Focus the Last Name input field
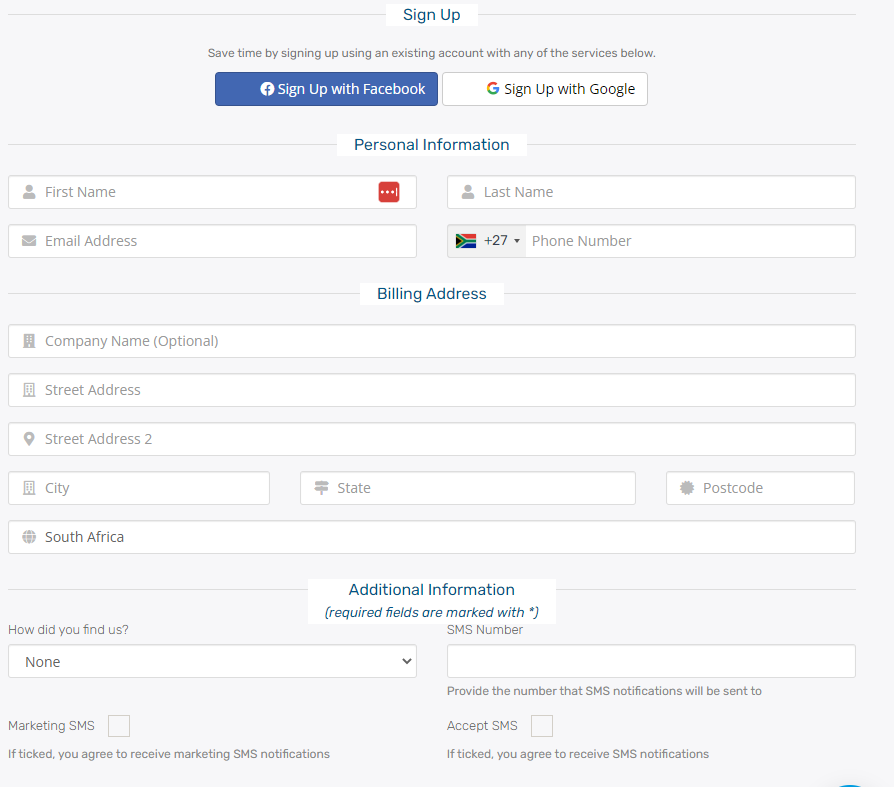The image size is (894, 787). click(x=651, y=192)
